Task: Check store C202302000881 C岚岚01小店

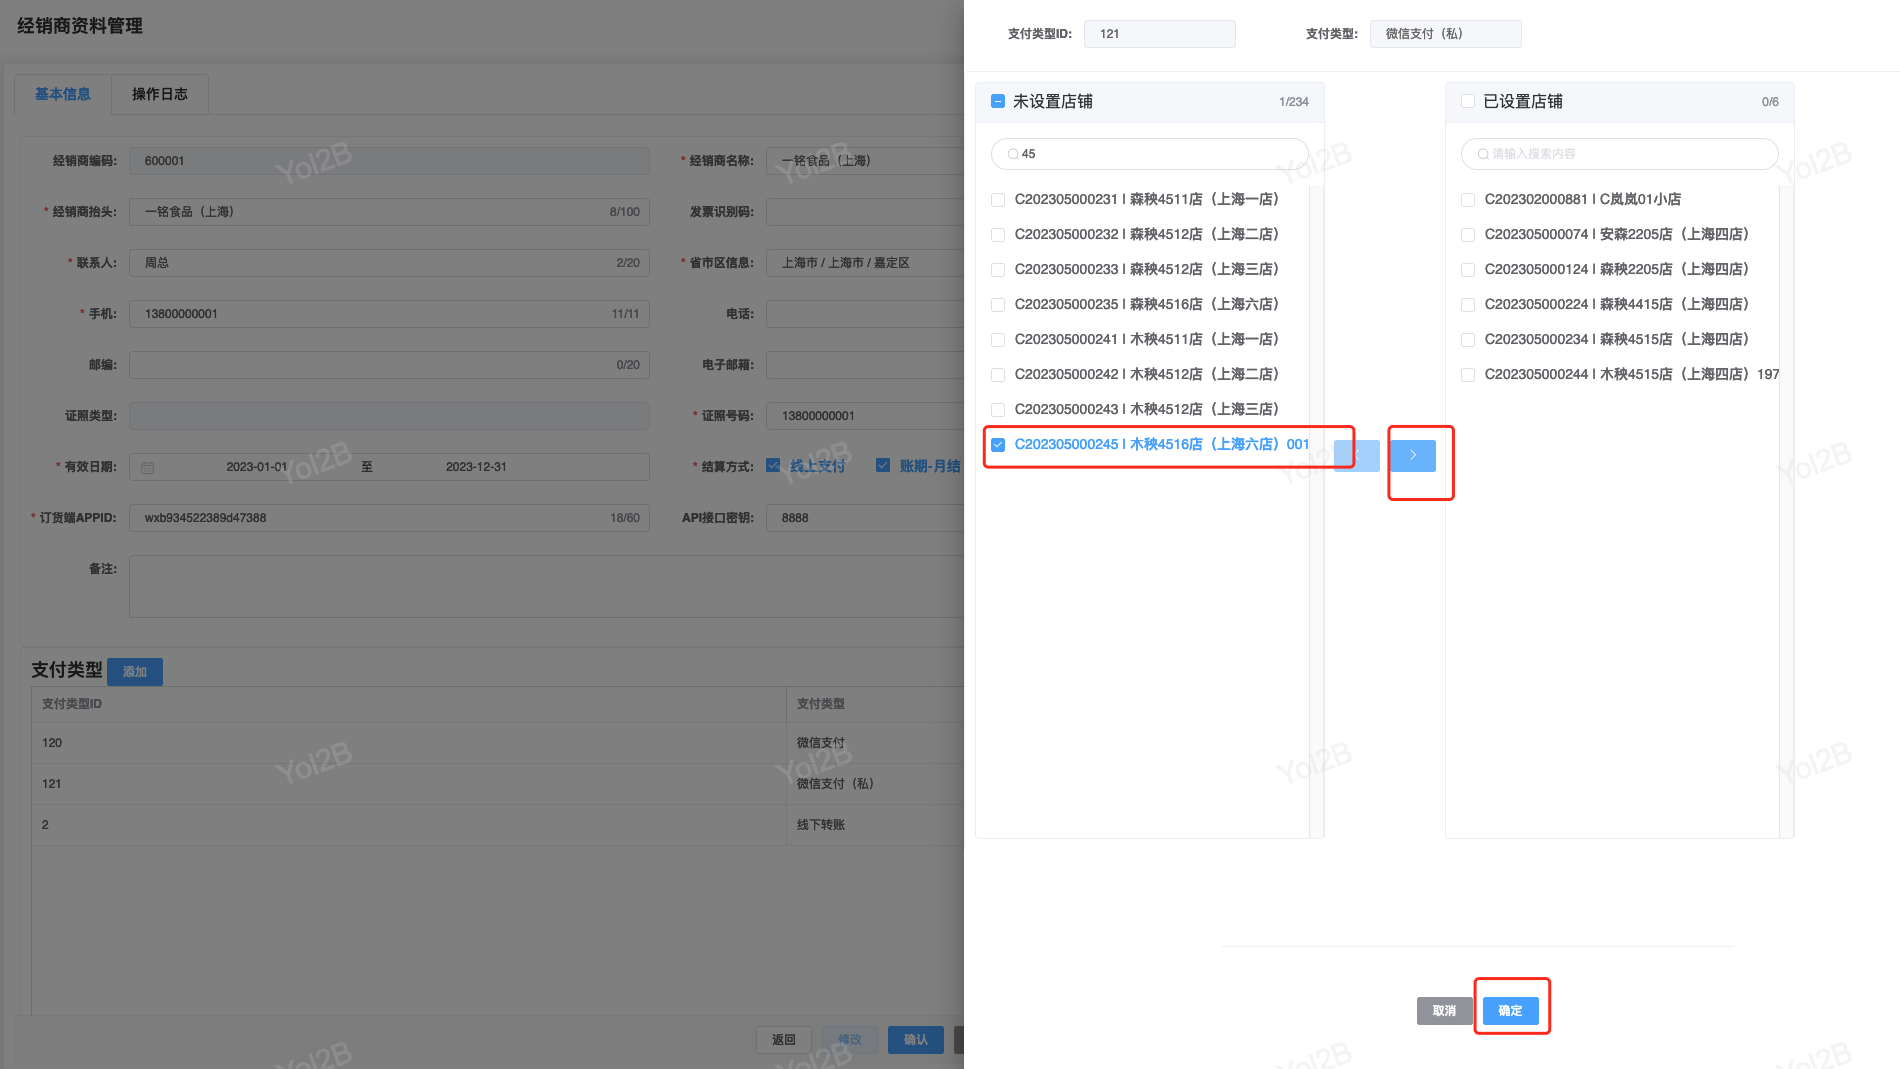Action: click(1468, 200)
